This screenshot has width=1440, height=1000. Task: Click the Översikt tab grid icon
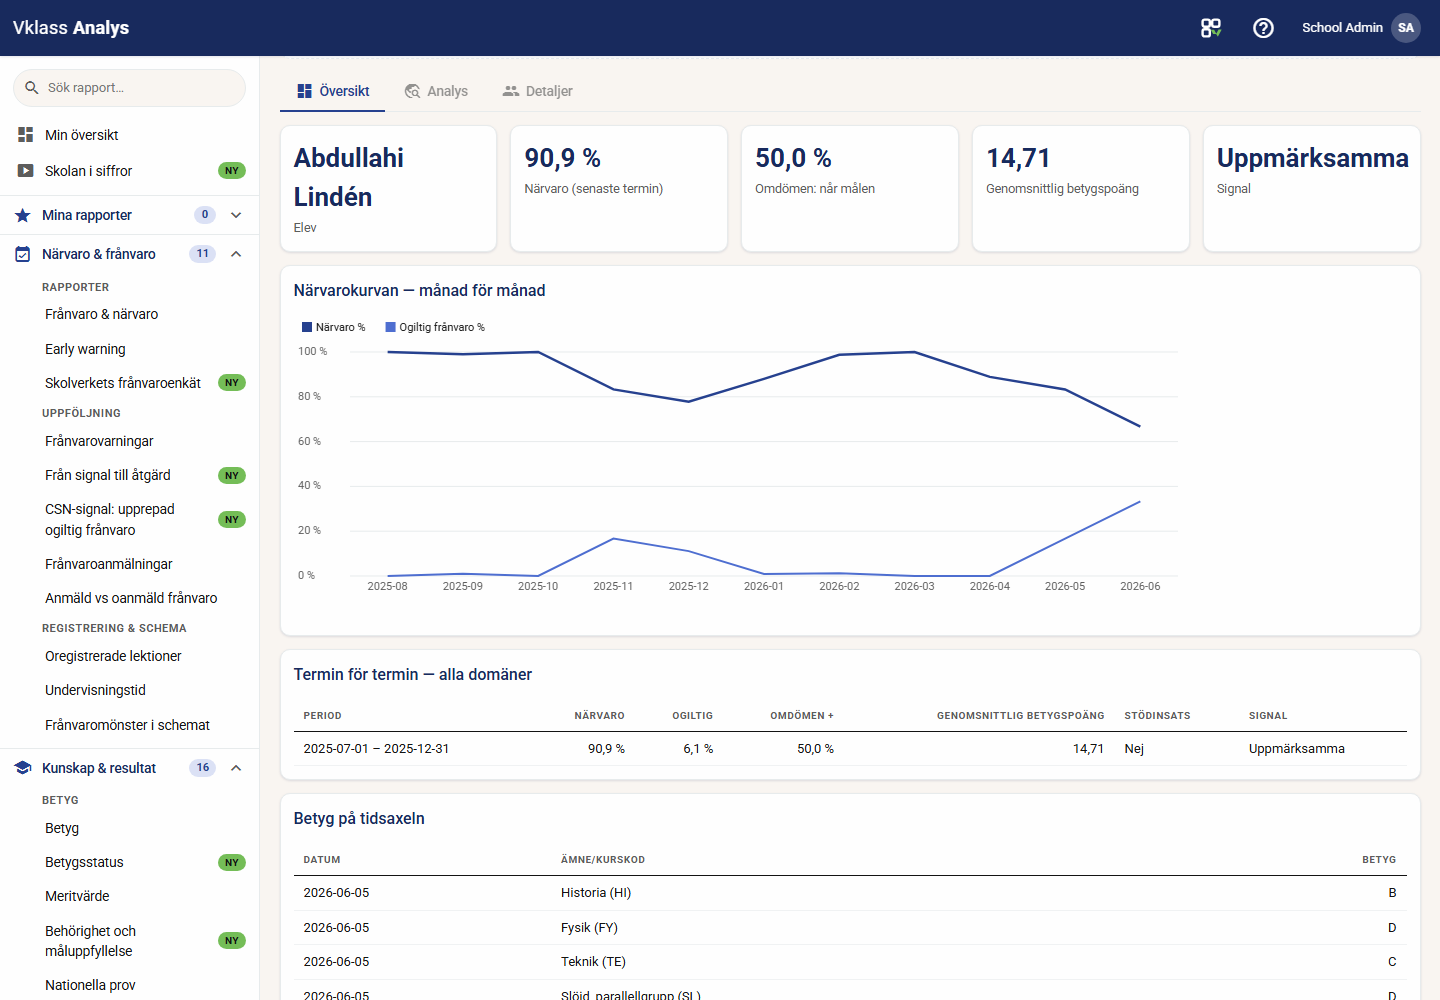[304, 91]
